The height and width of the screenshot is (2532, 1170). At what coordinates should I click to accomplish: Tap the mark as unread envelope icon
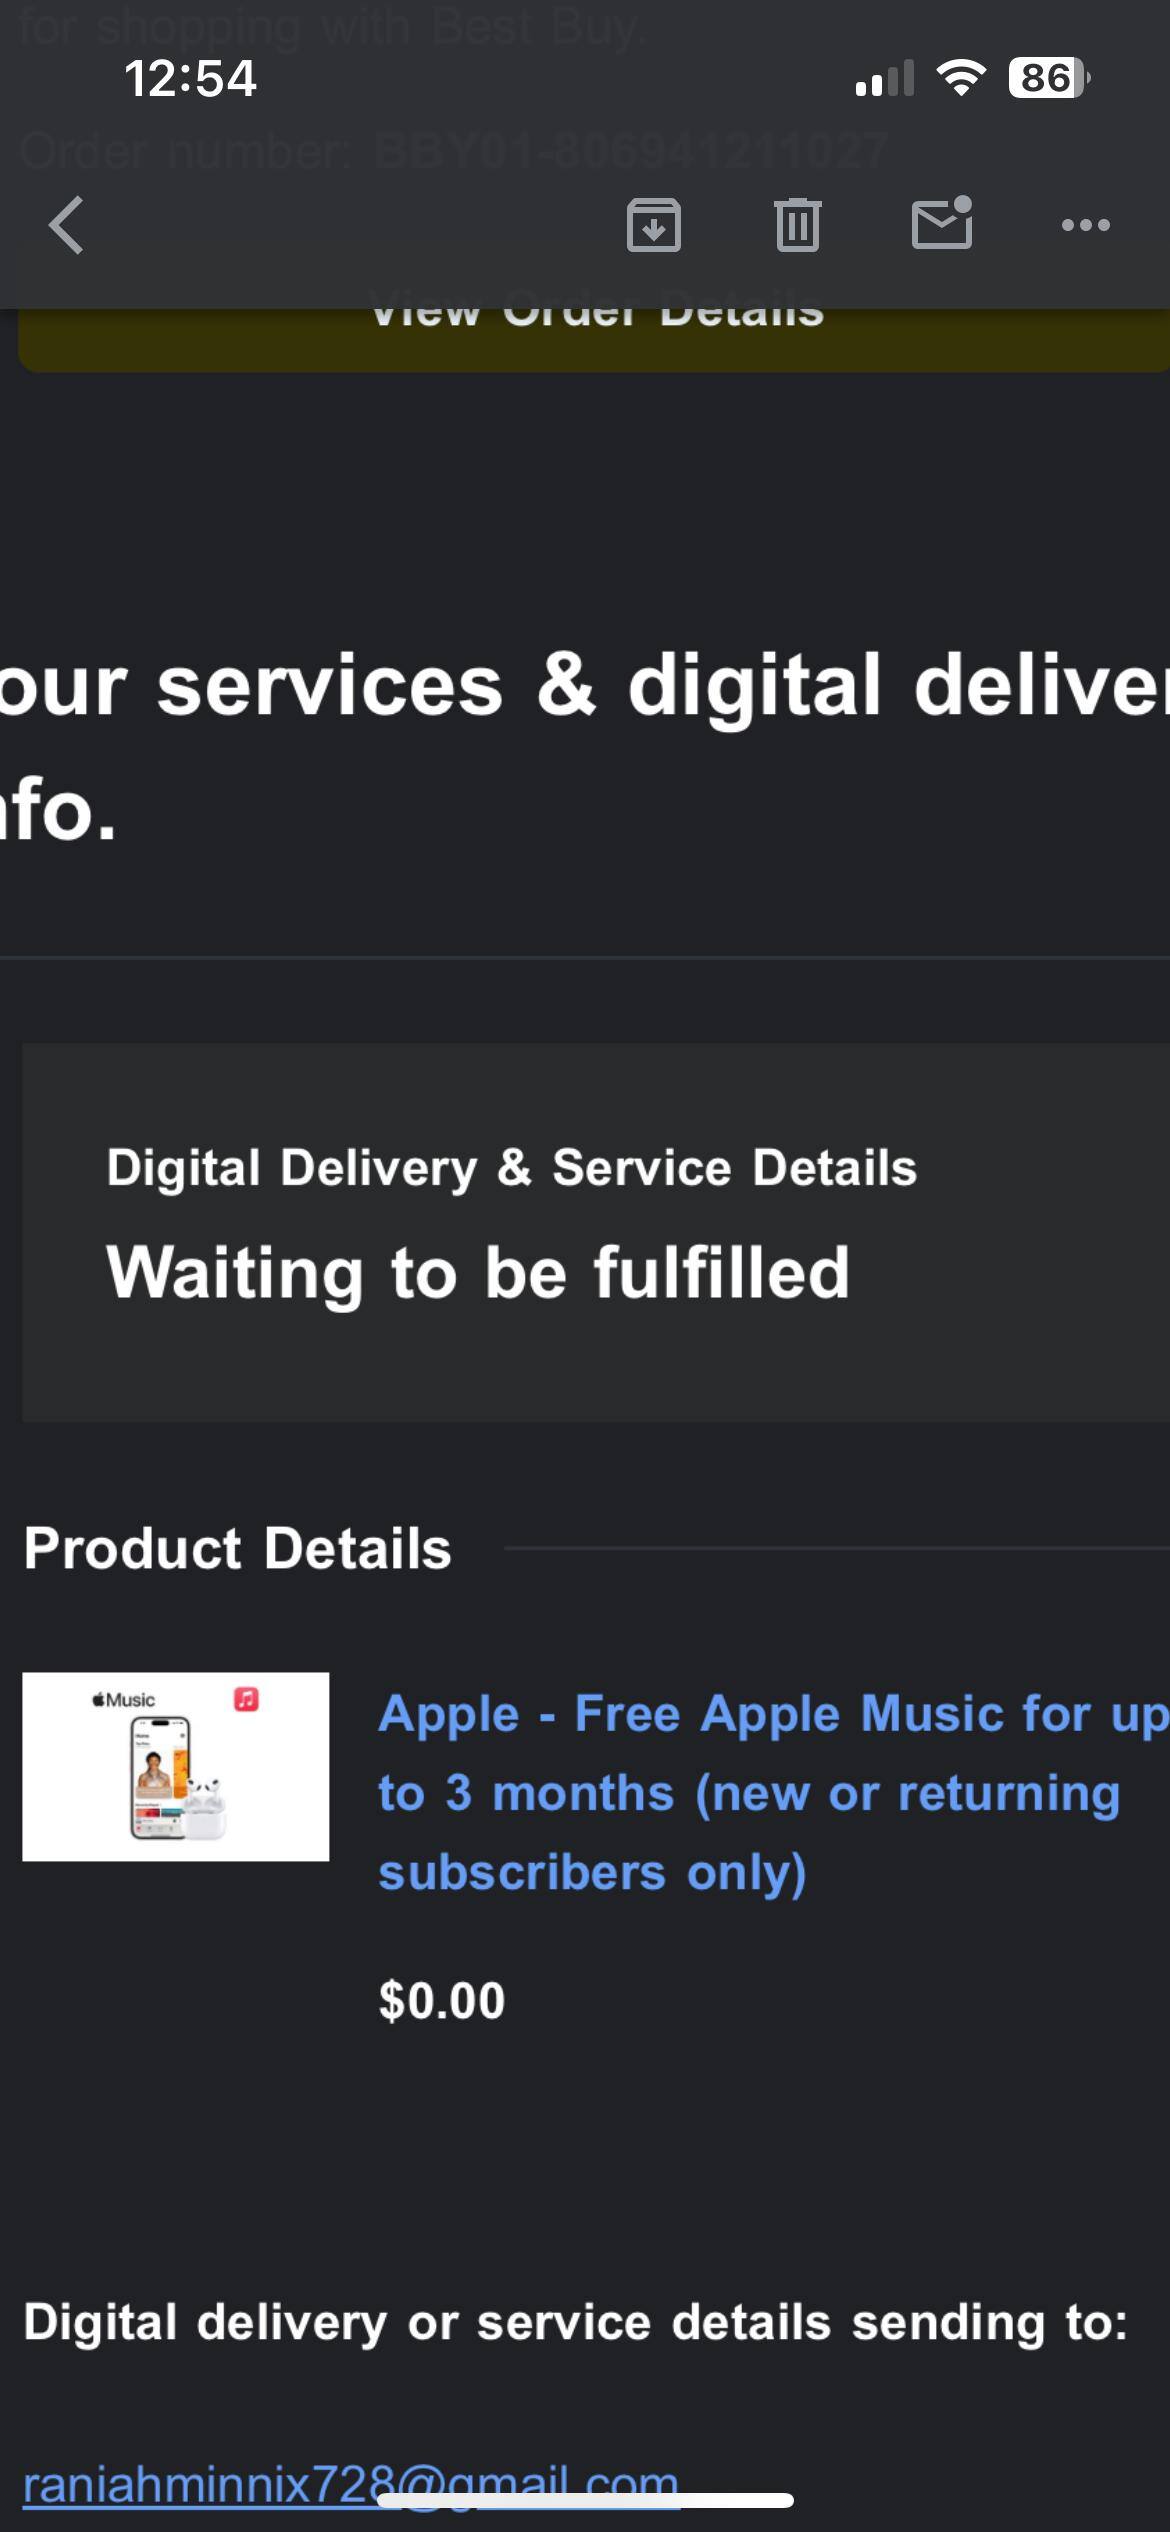[941, 228]
